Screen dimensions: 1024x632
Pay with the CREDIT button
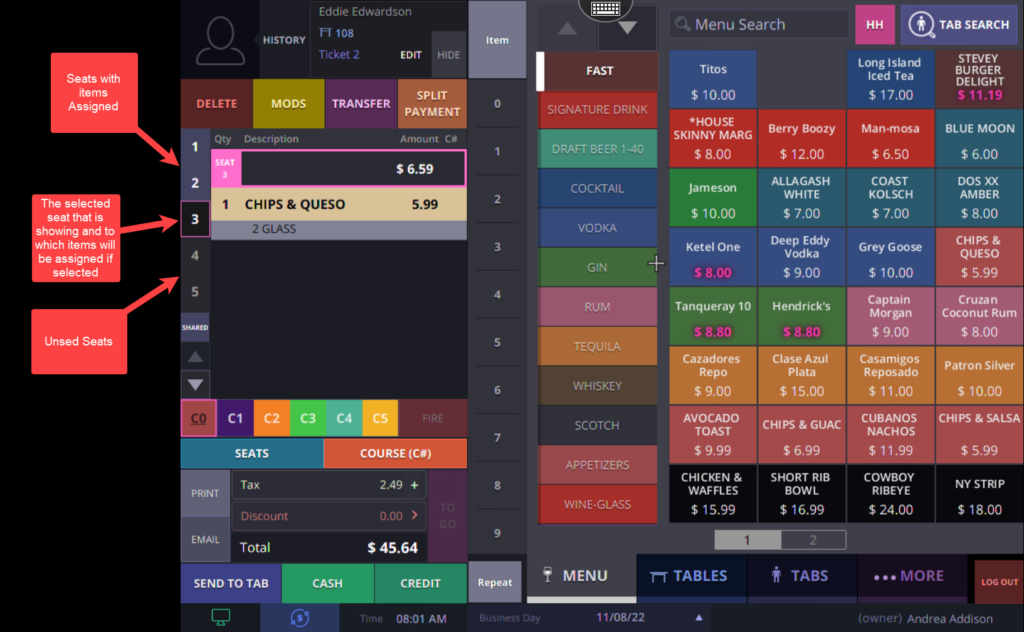click(x=420, y=583)
